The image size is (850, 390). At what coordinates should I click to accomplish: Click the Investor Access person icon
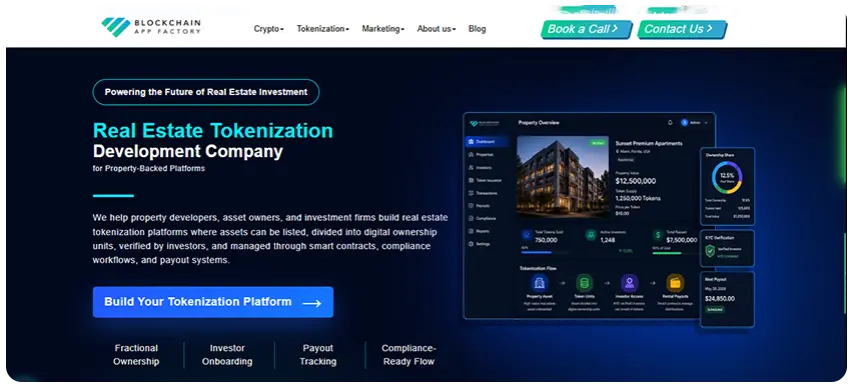(629, 283)
